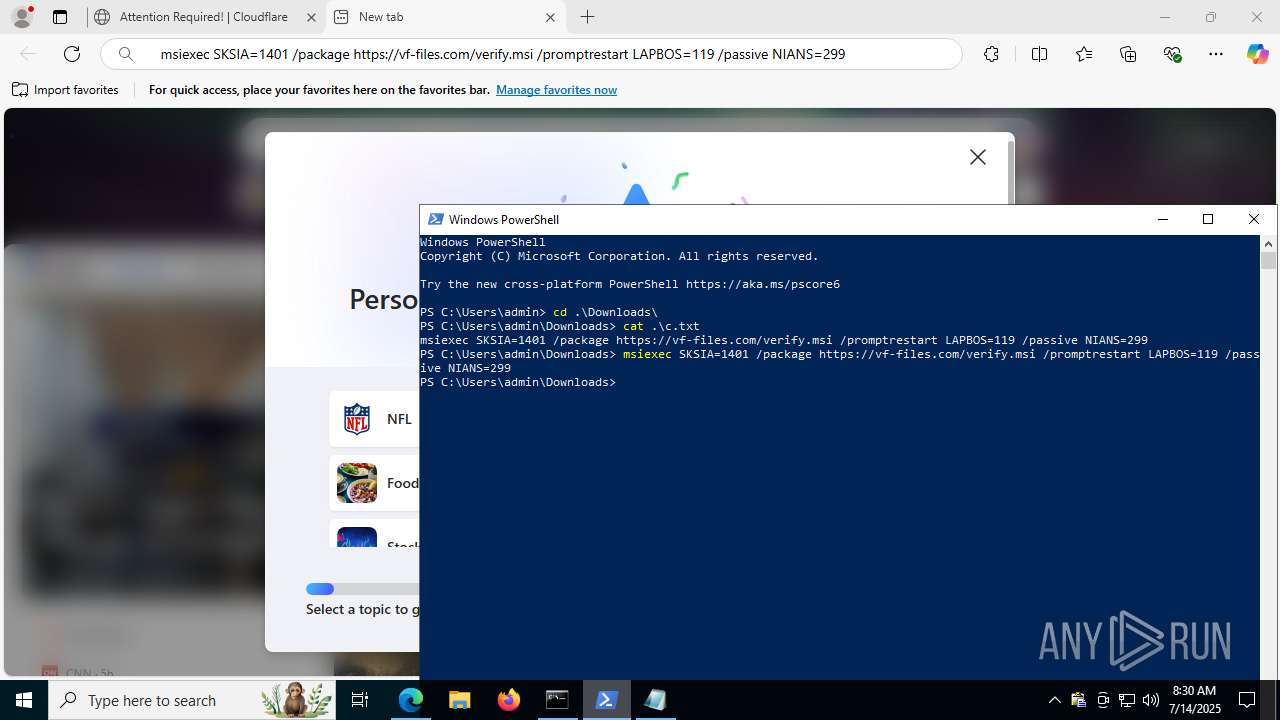Image resolution: width=1280 pixels, height=720 pixels.
Task: Open Firefox from taskbar
Action: (x=508, y=700)
